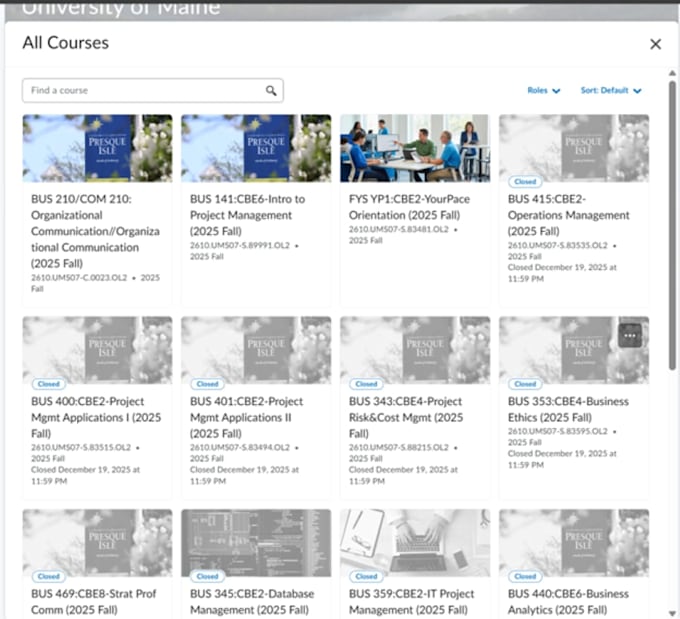This screenshot has width=680, height=619.
Task: Click the scrollbar thumb of course list
Action: click(672, 226)
